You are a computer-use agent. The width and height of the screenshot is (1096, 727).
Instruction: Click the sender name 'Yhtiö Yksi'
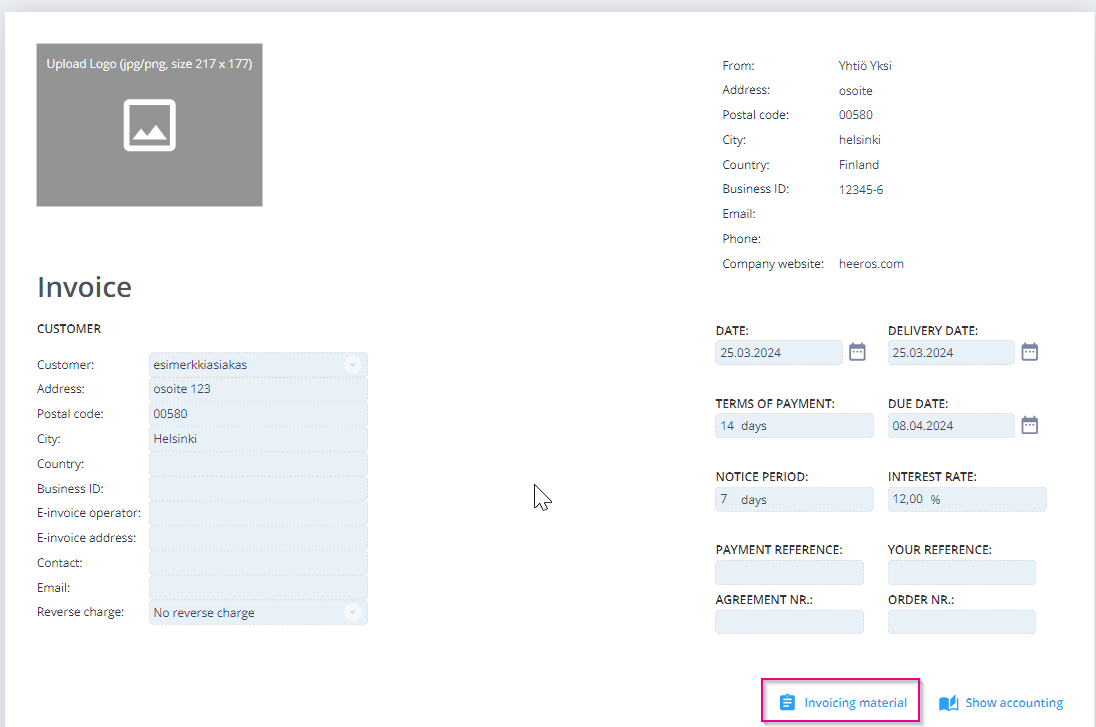click(865, 66)
